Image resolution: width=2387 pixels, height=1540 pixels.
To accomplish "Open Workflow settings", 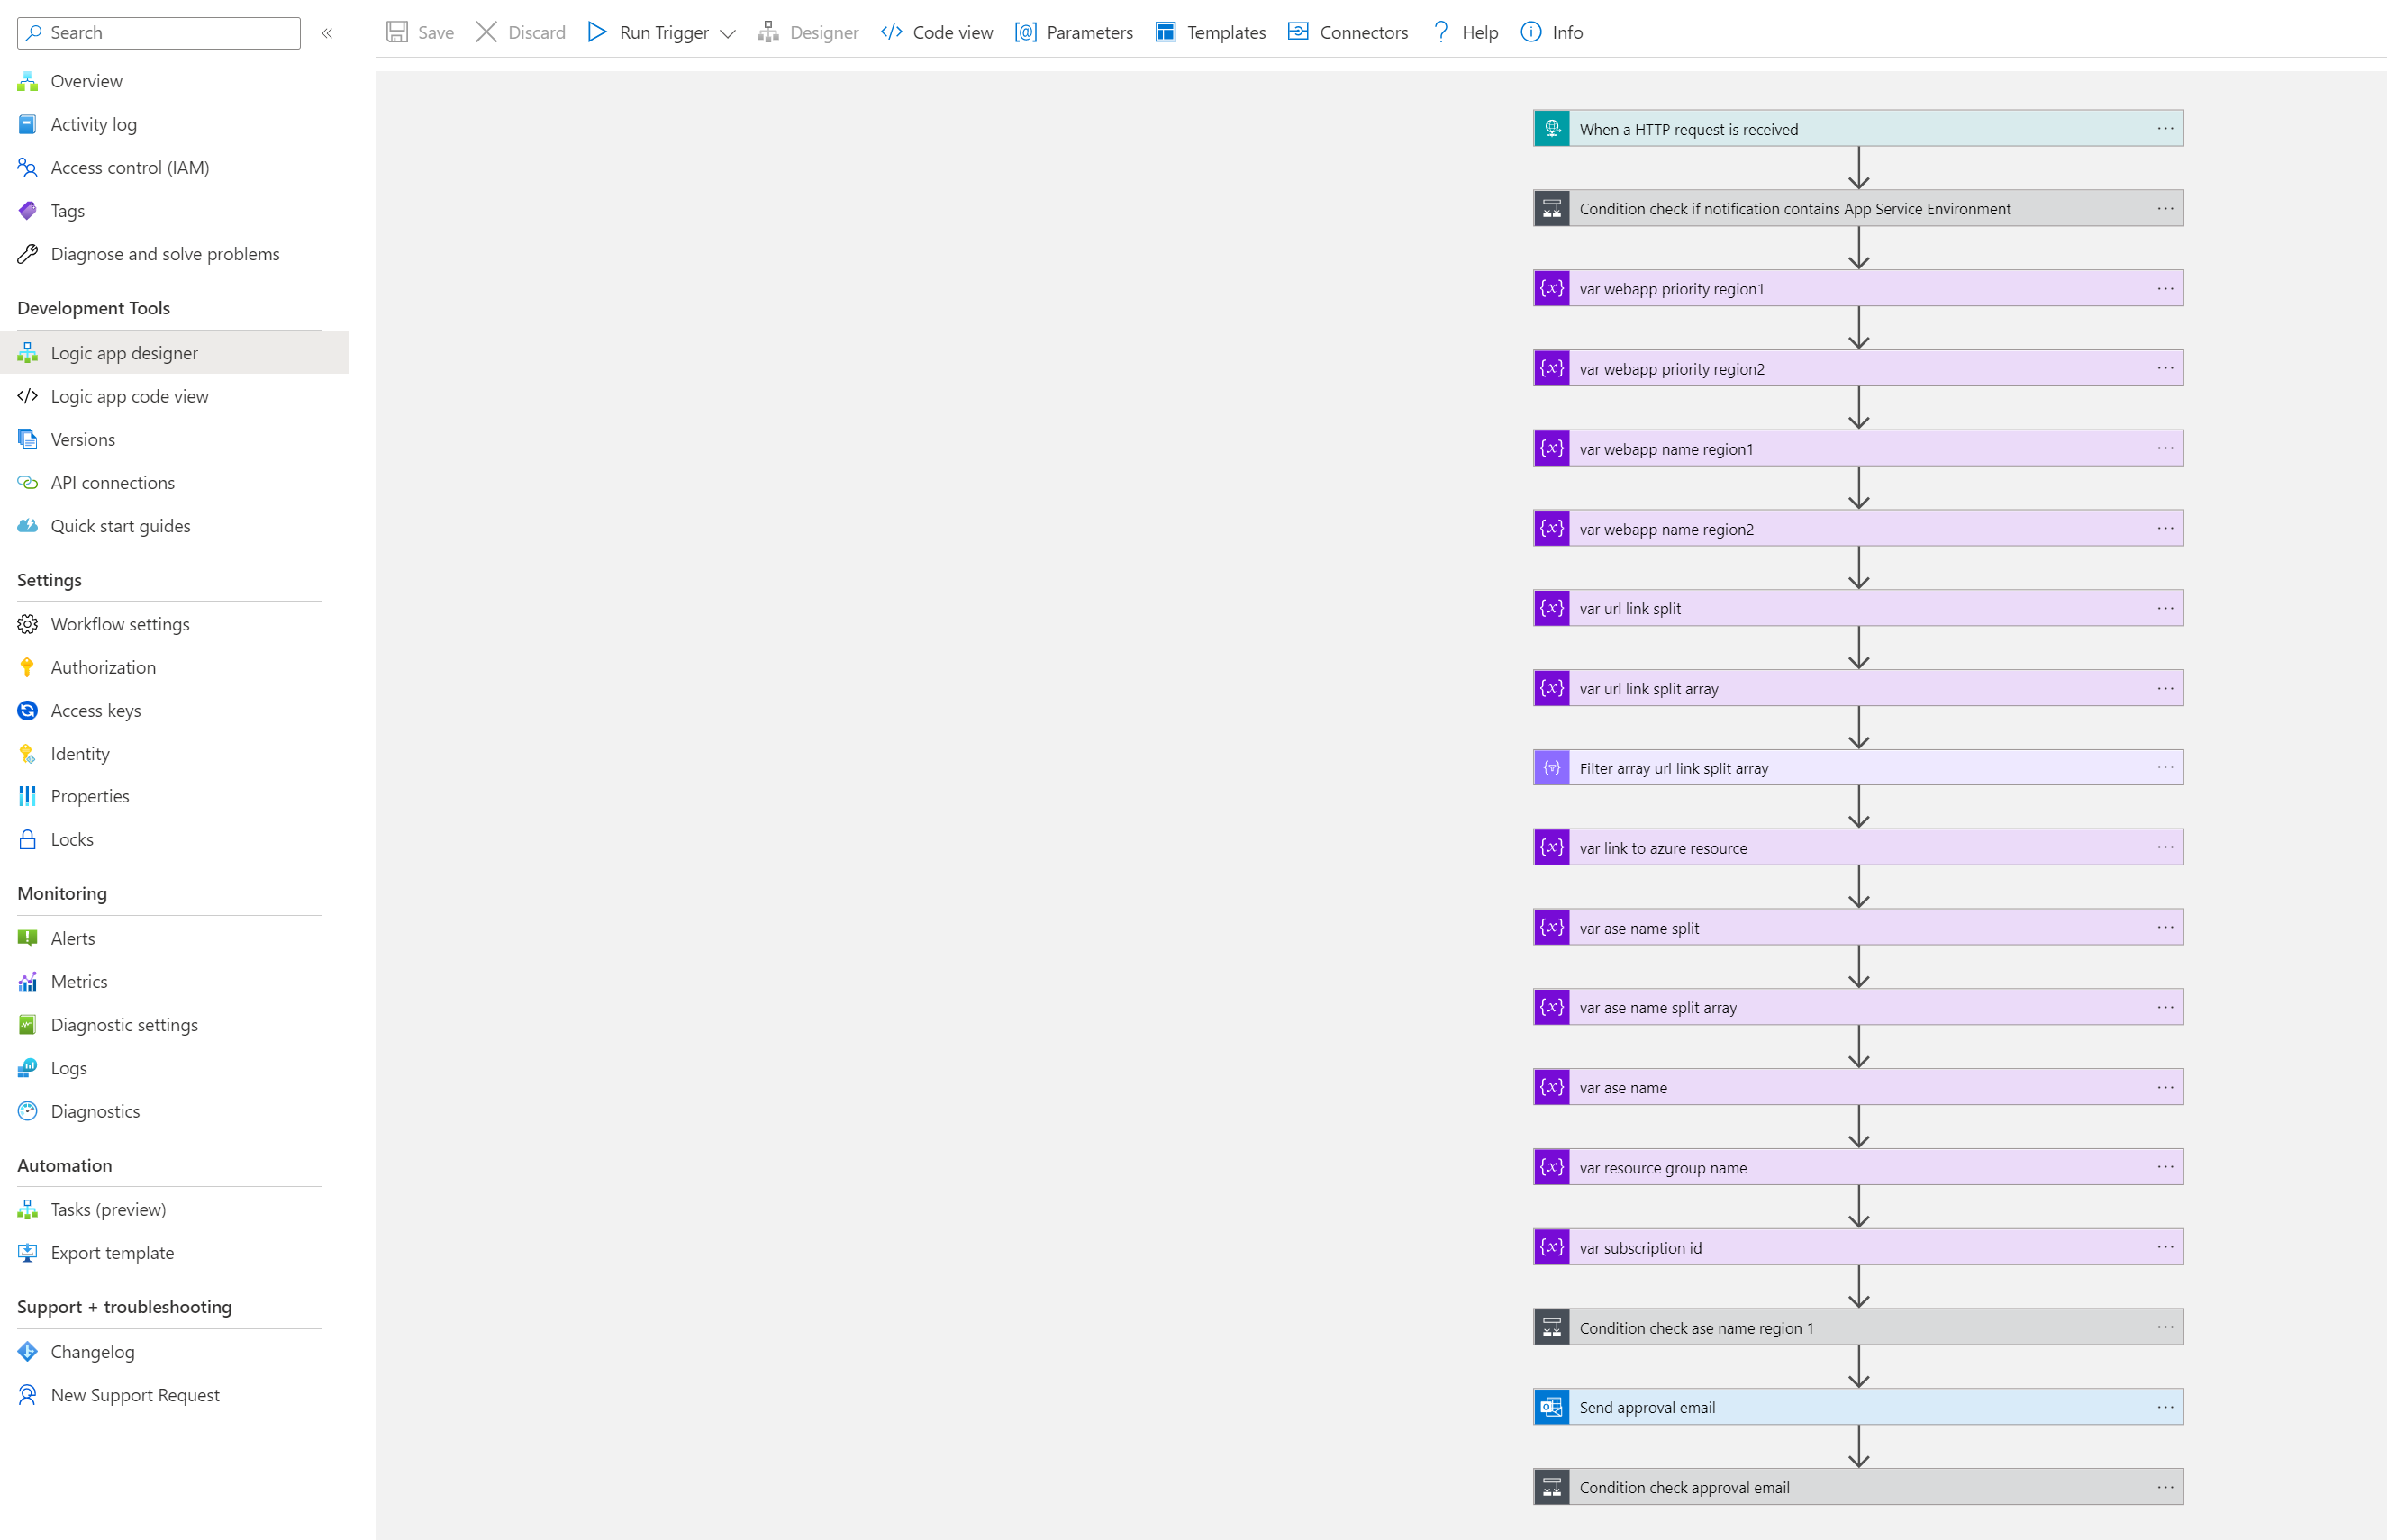I will tap(120, 623).
